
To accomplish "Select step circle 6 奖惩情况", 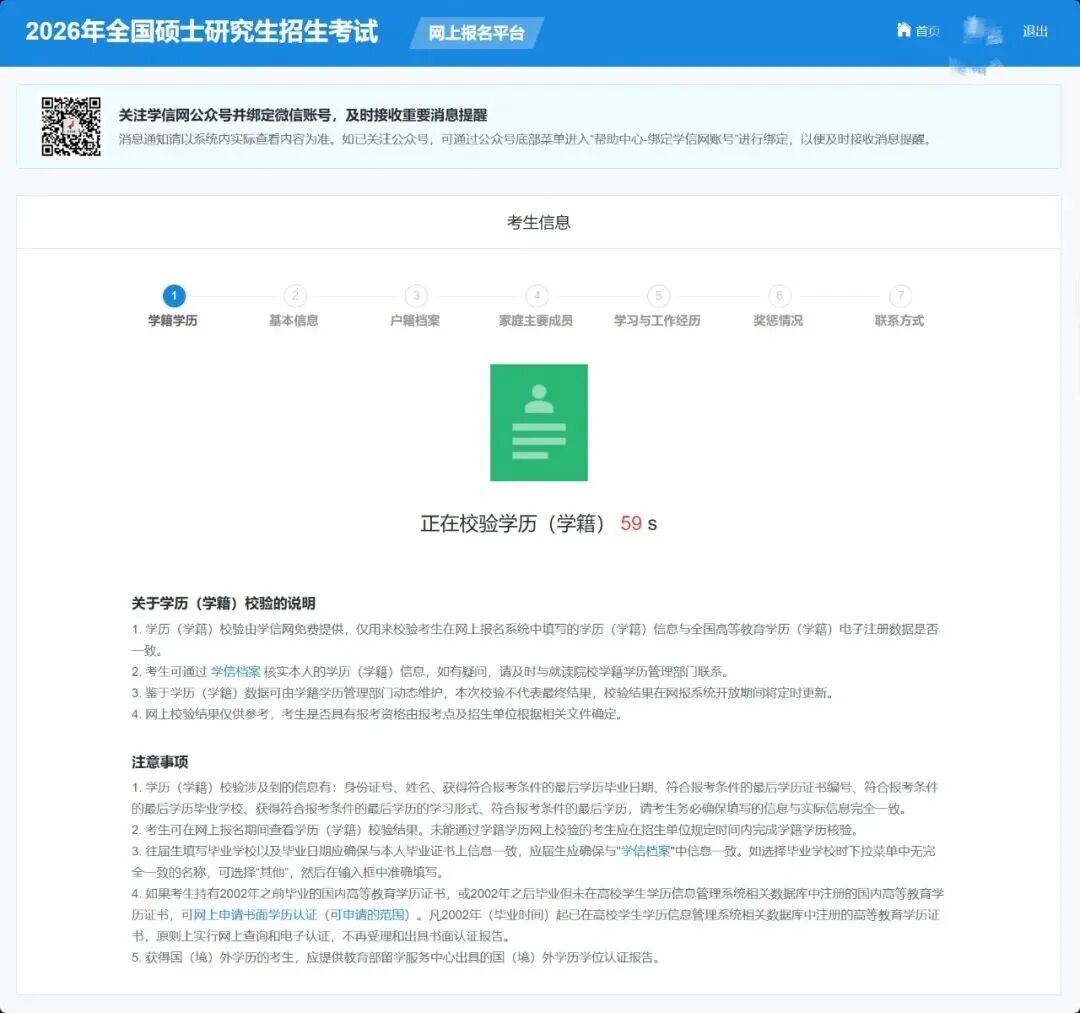I will point(779,296).
